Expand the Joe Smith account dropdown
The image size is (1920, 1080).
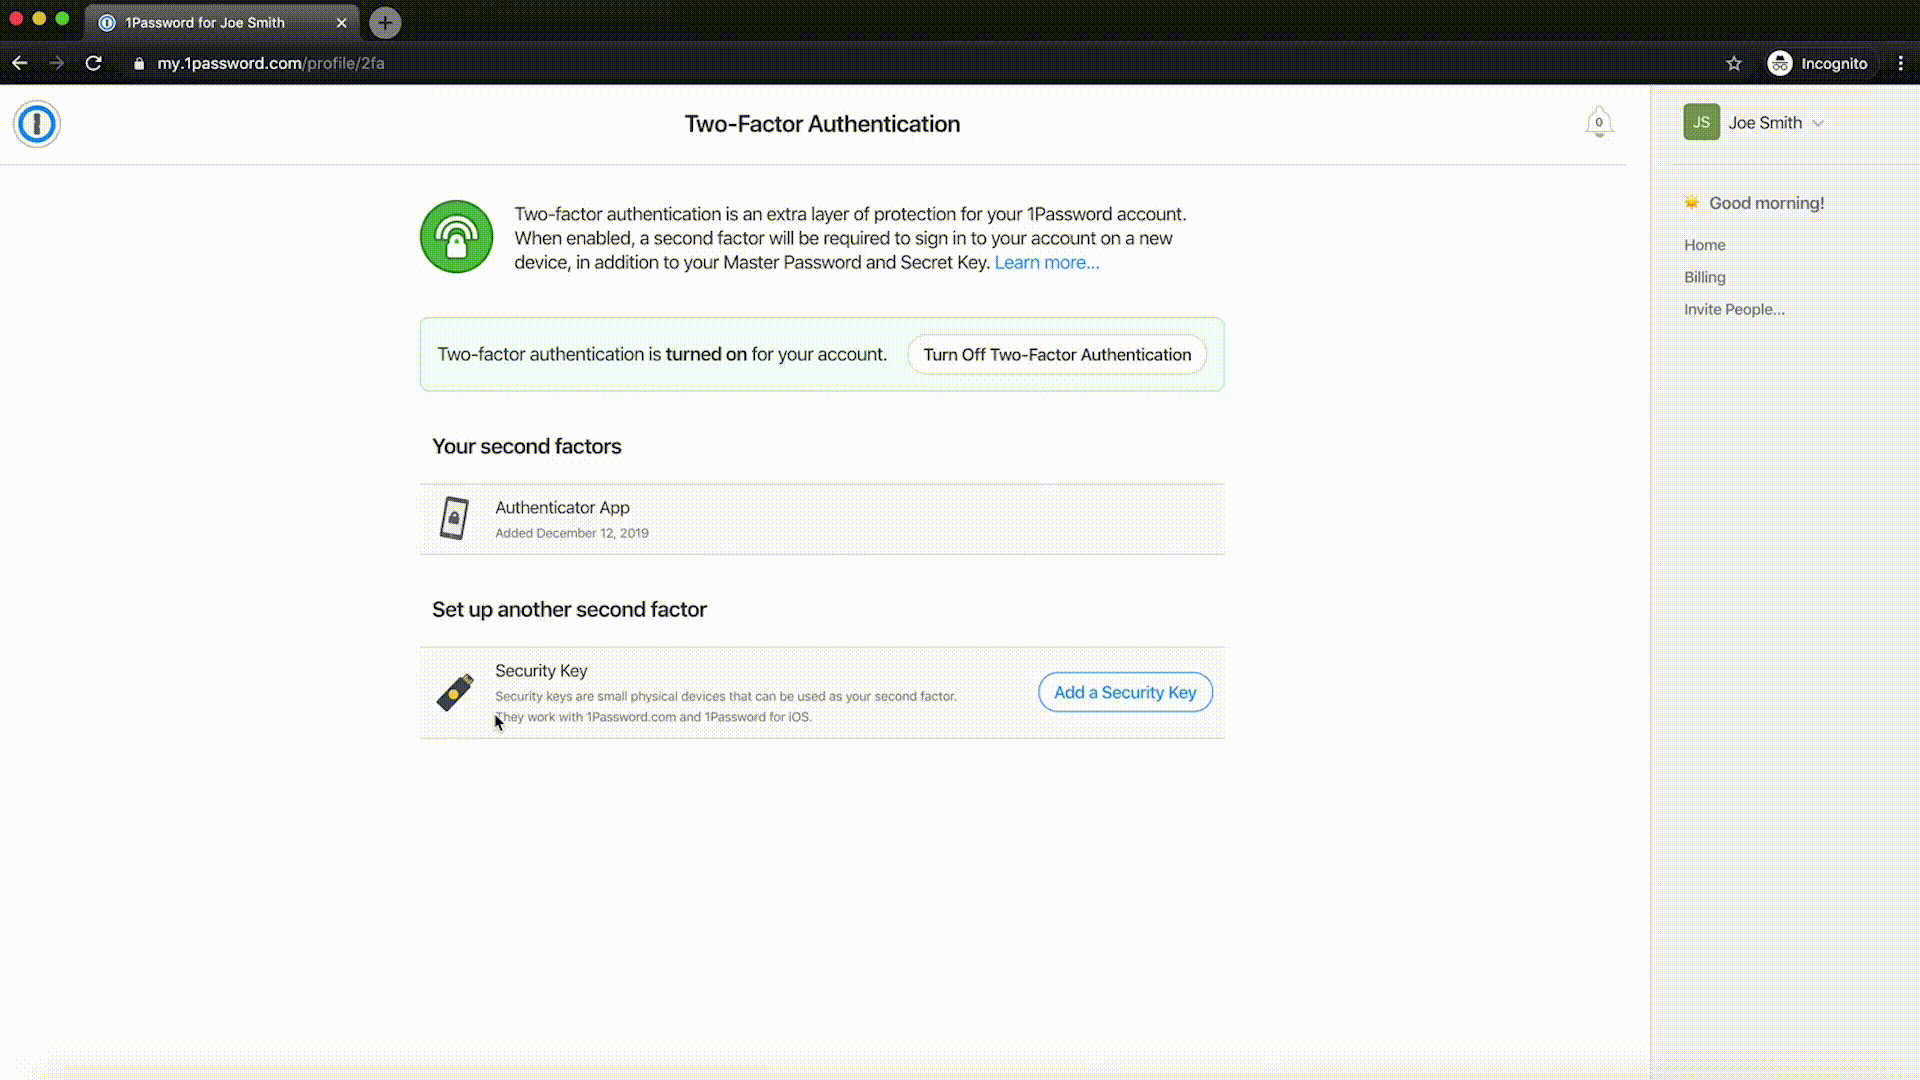click(1817, 123)
